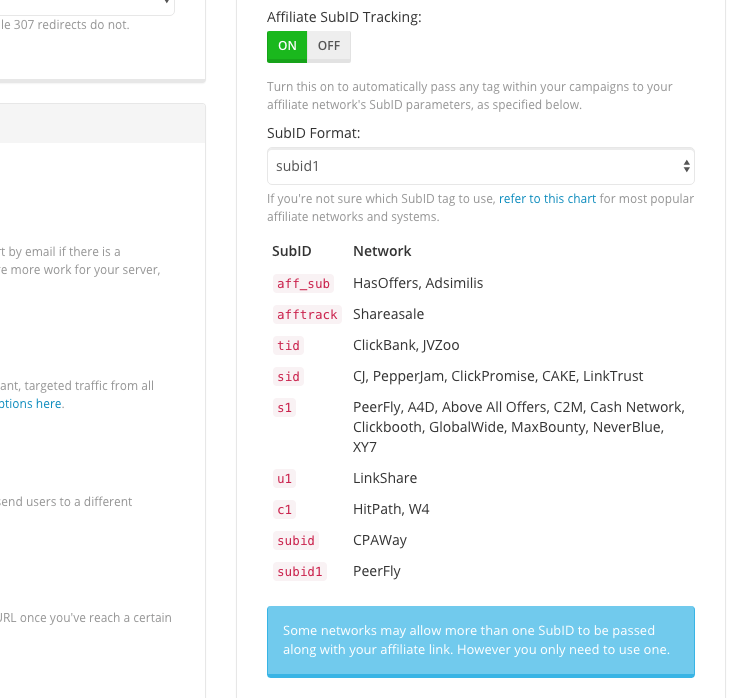The height and width of the screenshot is (698, 740).
Task: Select the afftrack SubID tag
Action: pyautogui.click(x=307, y=315)
